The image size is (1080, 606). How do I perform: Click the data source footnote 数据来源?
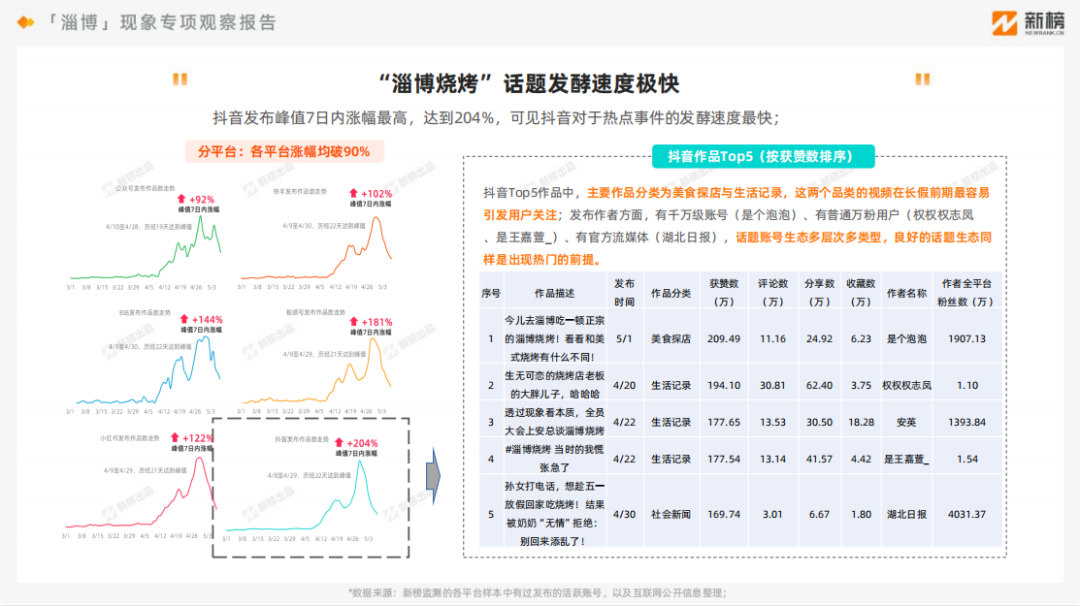click(537, 592)
